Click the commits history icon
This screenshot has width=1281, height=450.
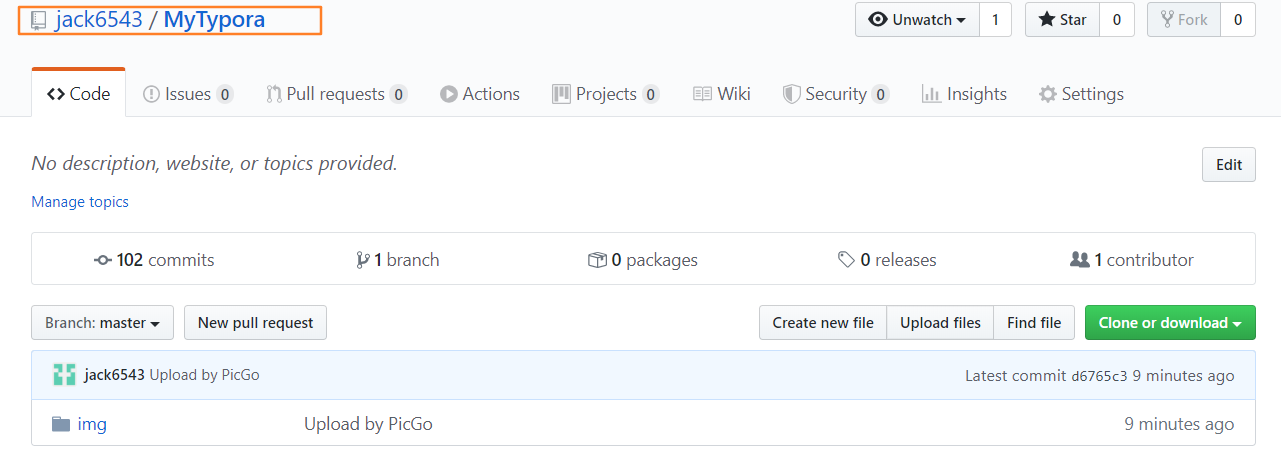pyautogui.click(x=102, y=260)
